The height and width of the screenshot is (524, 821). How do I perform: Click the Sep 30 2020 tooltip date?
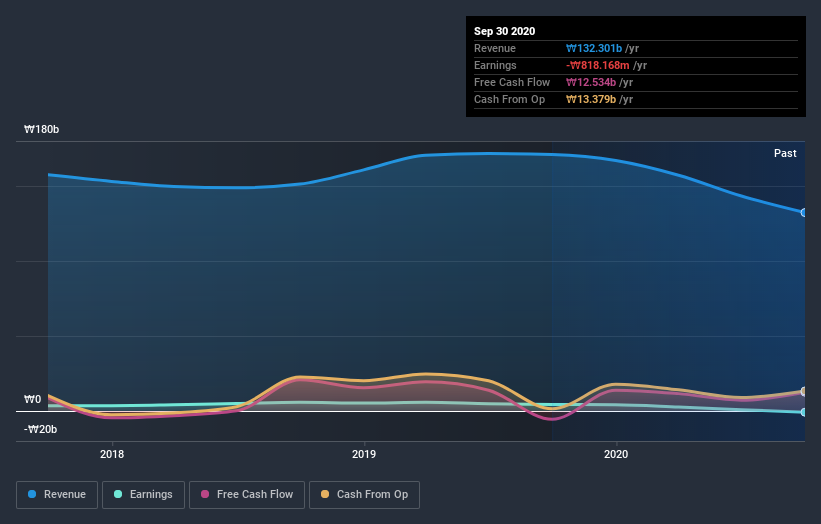(x=504, y=31)
